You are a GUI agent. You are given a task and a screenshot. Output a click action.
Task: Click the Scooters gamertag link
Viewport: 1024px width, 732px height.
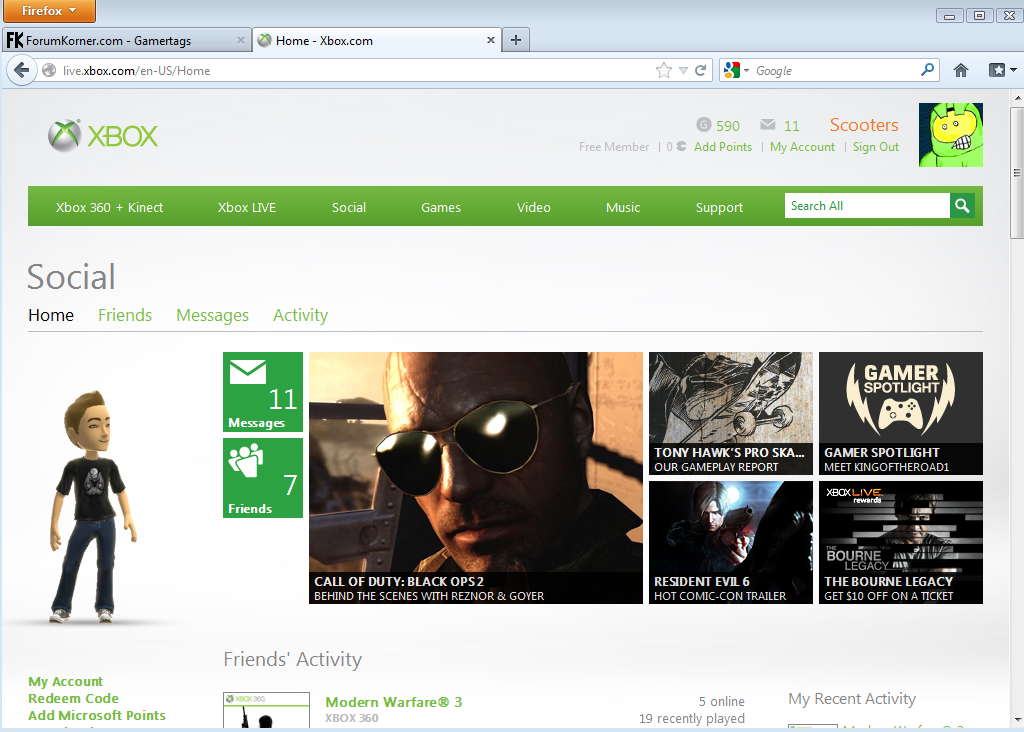[x=864, y=125]
